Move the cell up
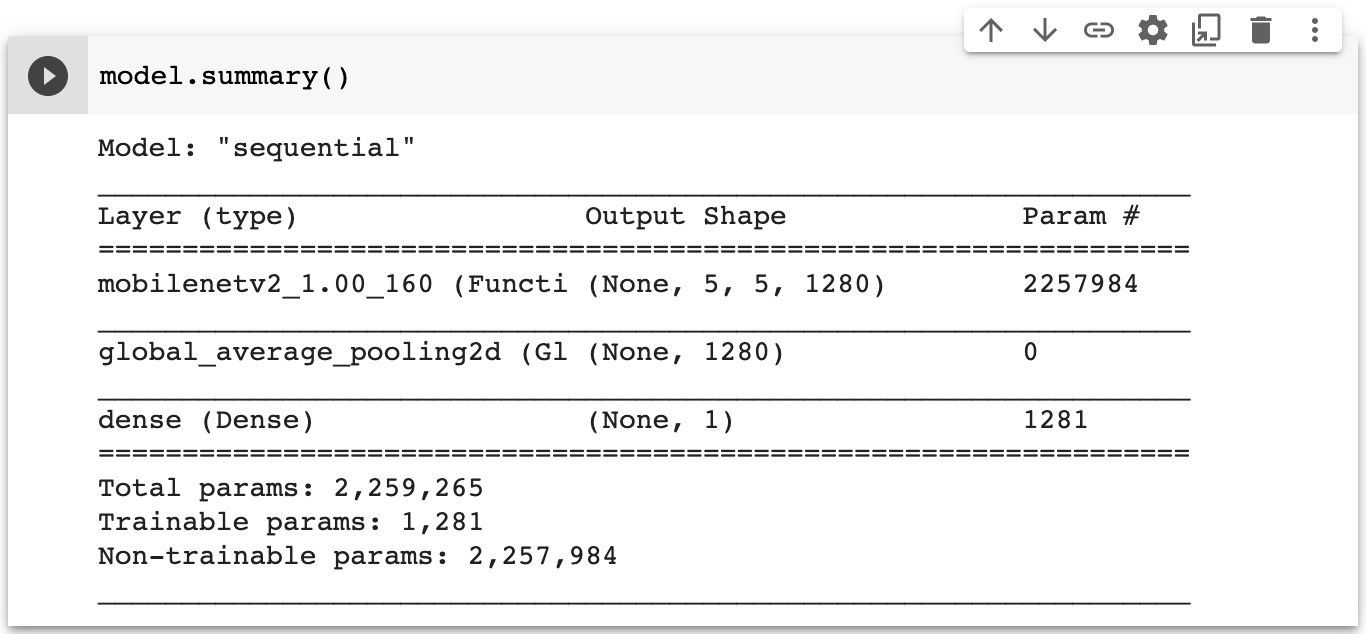Screen dimensions: 1368x634 (x=991, y=30)
